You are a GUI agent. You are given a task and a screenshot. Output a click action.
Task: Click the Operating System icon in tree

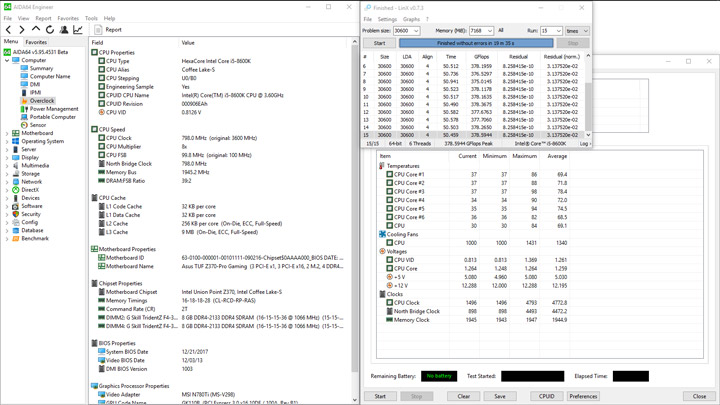coord(16,141)
